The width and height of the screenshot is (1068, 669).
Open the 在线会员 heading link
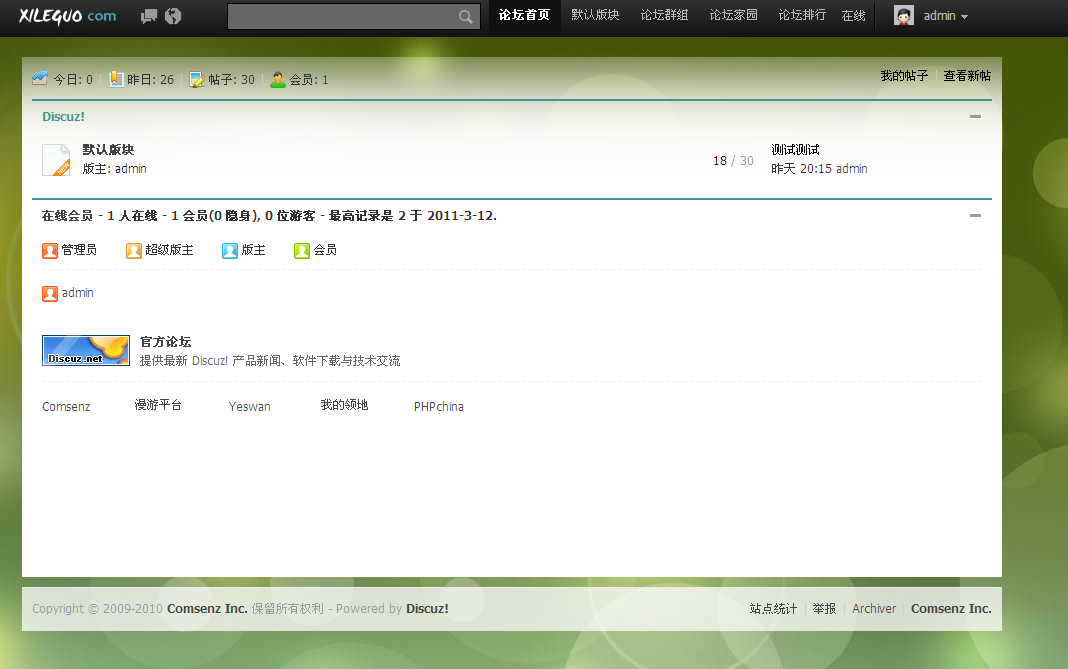click(x=67, y=216)
